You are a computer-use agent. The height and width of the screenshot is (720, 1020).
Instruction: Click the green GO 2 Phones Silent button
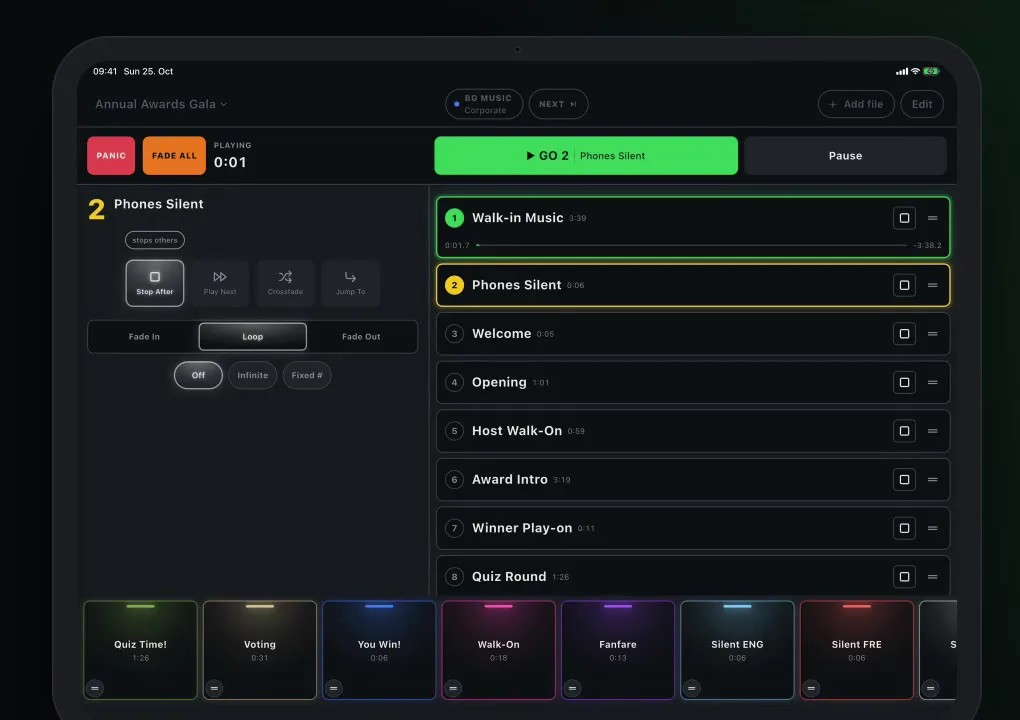click(x=586, y=155)
